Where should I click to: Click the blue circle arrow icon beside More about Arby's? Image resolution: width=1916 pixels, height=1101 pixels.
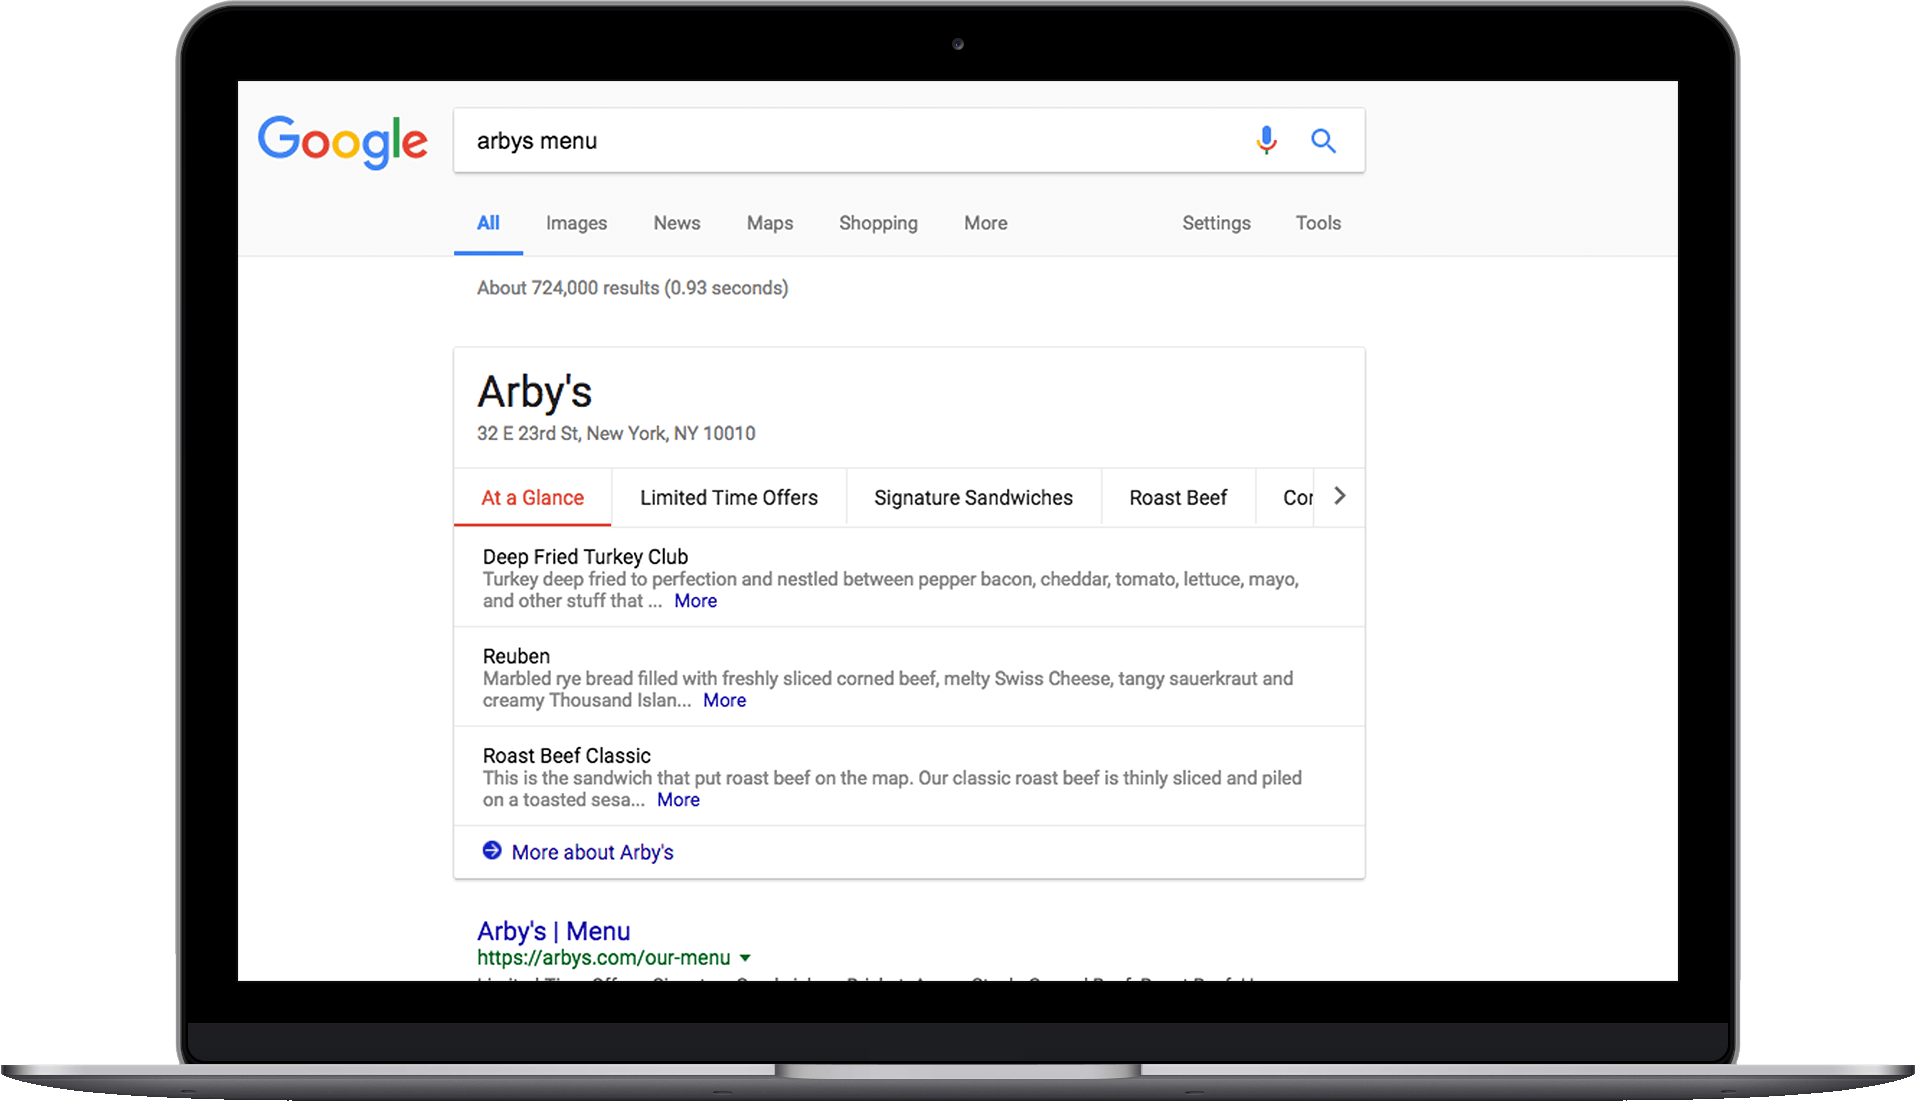(492, 851)
